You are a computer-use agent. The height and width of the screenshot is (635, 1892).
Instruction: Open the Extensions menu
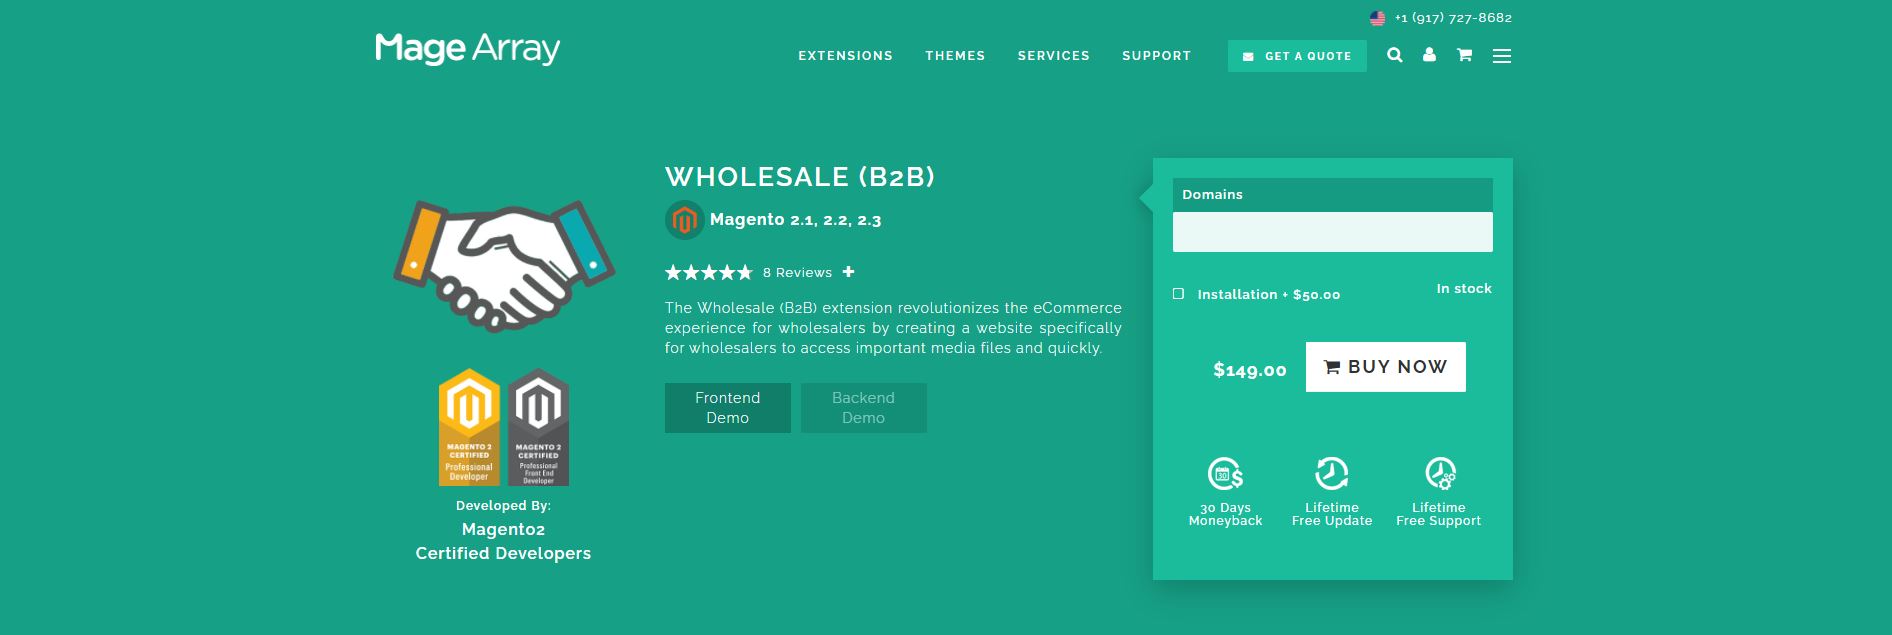point(845,56)
